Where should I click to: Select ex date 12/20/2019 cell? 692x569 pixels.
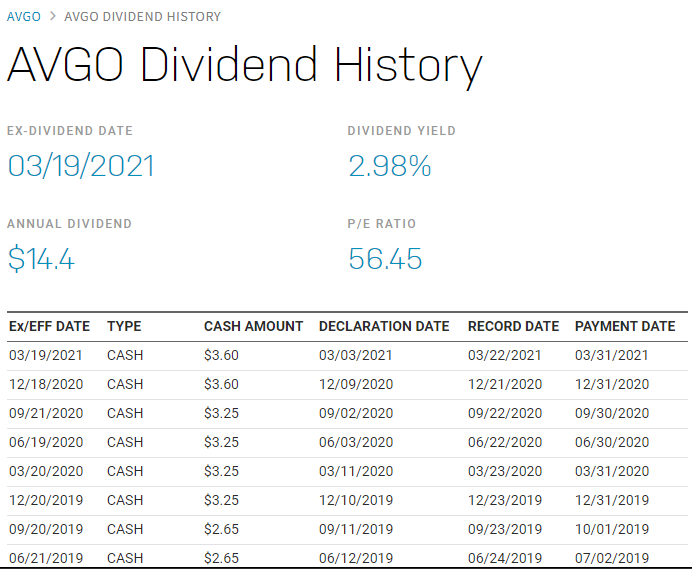click(46, 500)
